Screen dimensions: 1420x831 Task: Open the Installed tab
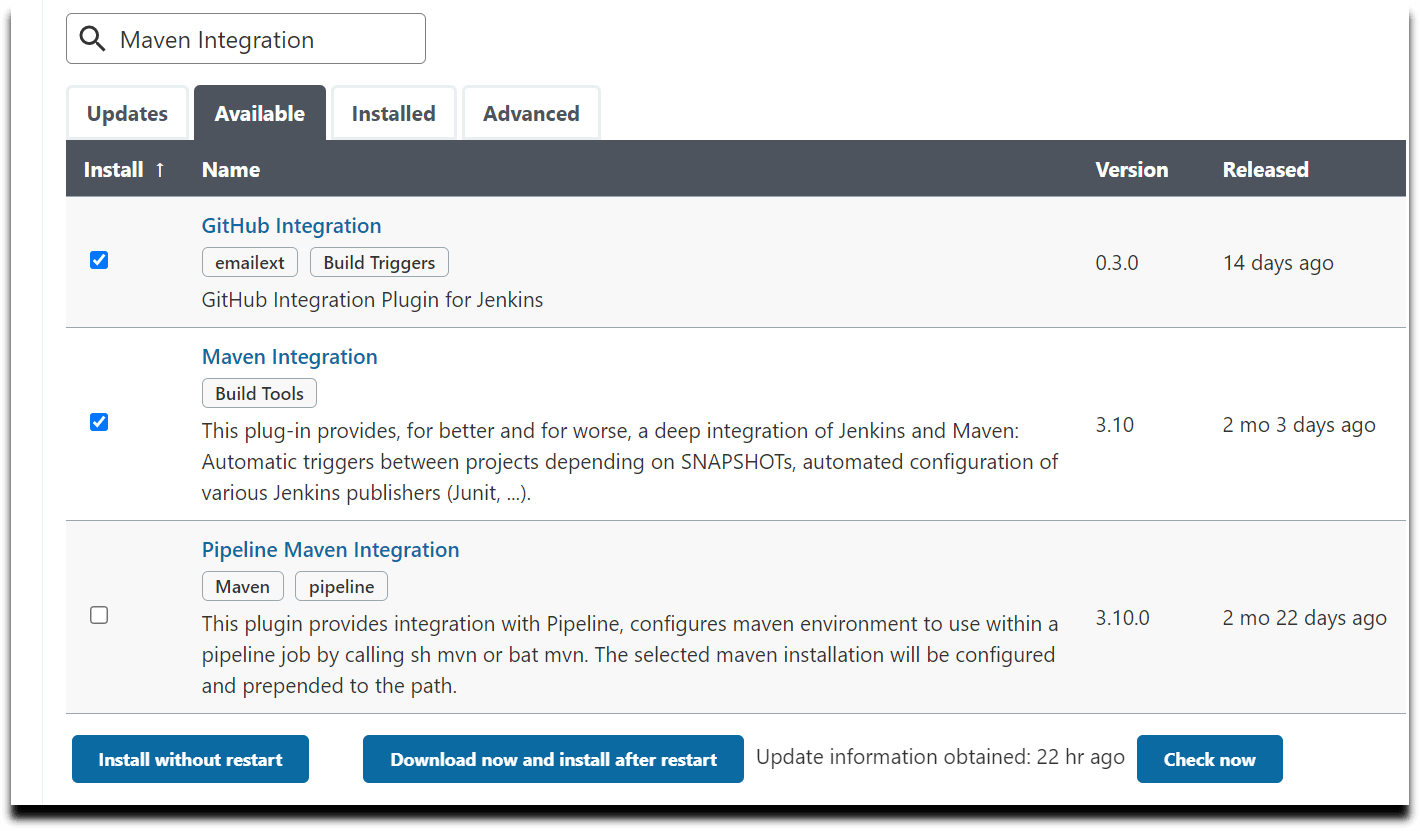[393, 113]
